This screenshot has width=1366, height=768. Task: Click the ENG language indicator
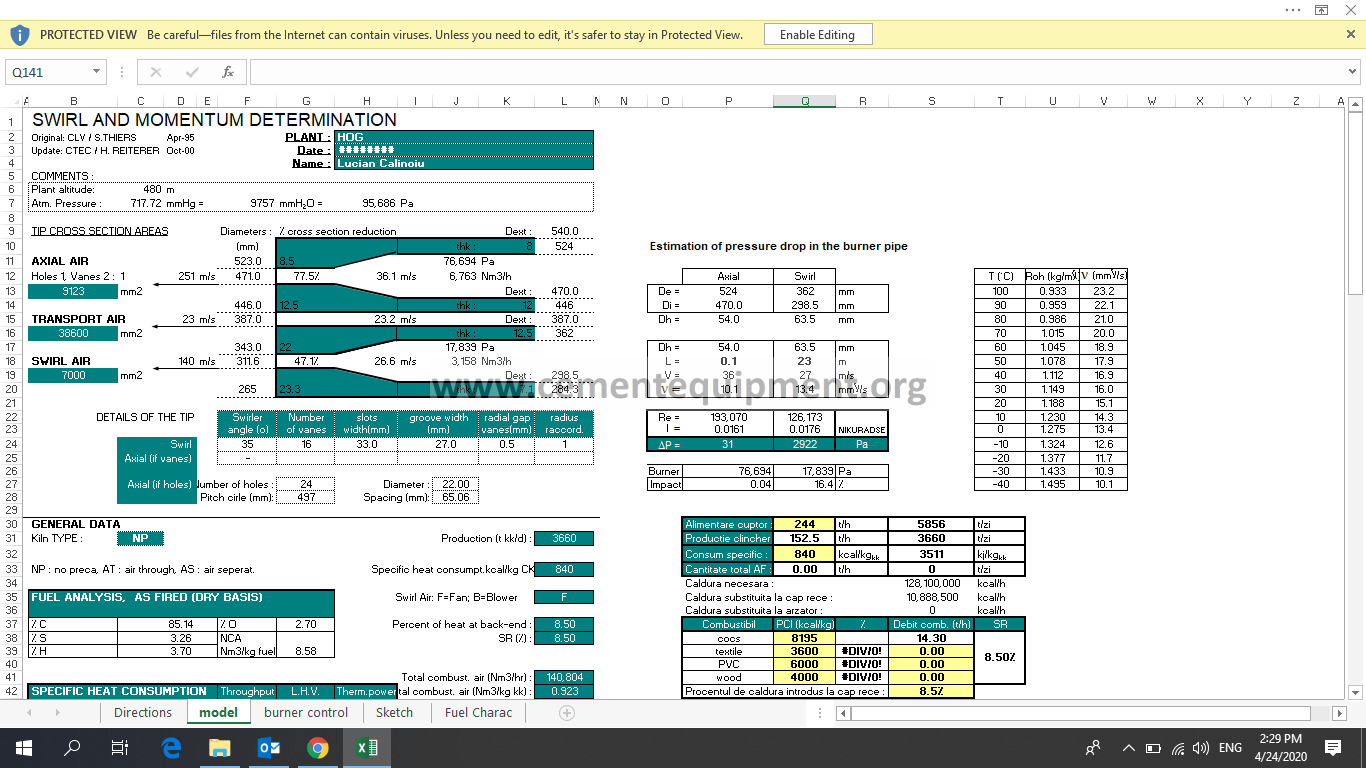[x=1230, y=747]
